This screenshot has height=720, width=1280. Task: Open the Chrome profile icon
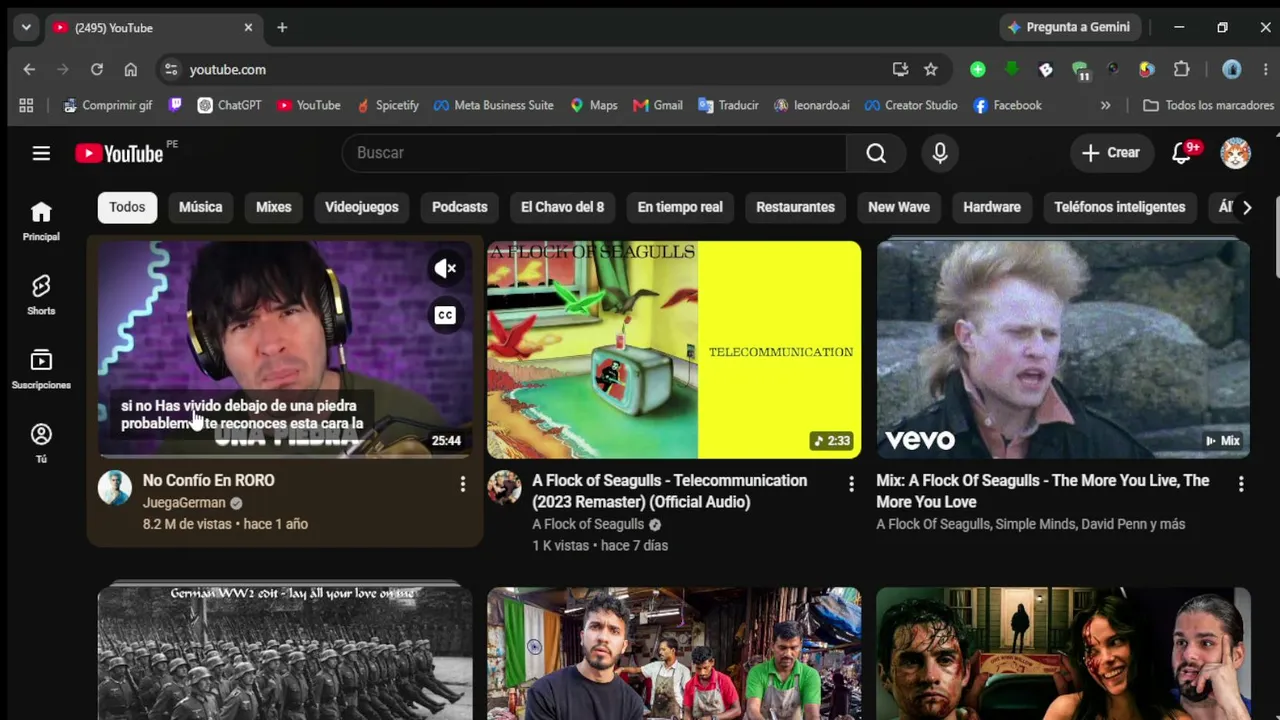1232,69
